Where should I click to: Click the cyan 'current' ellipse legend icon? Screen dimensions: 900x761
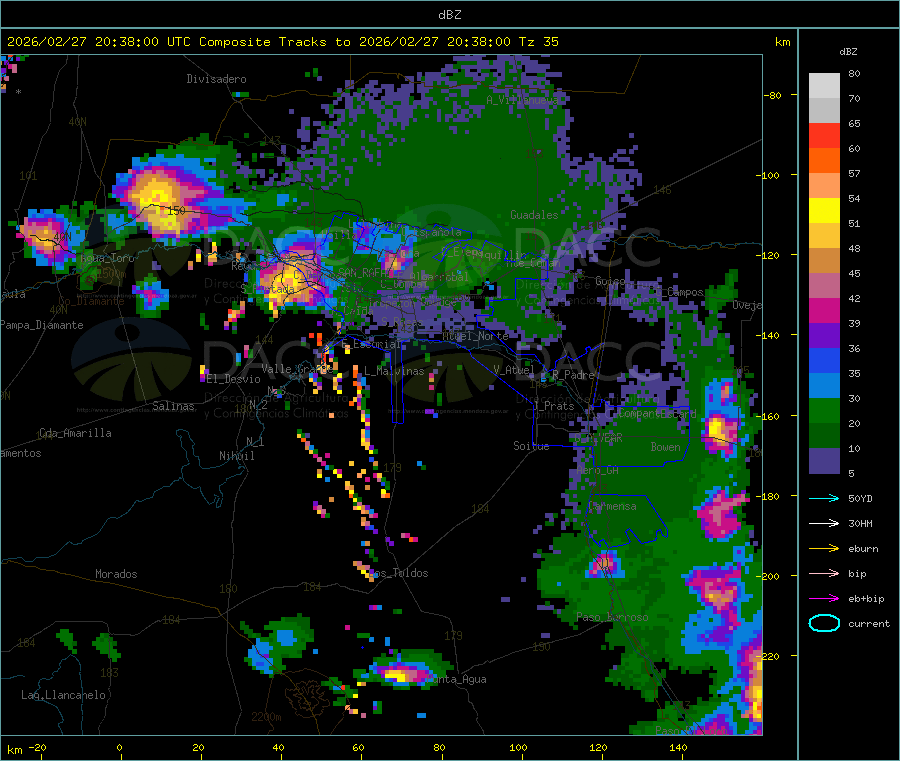click(x=824, y=623)
